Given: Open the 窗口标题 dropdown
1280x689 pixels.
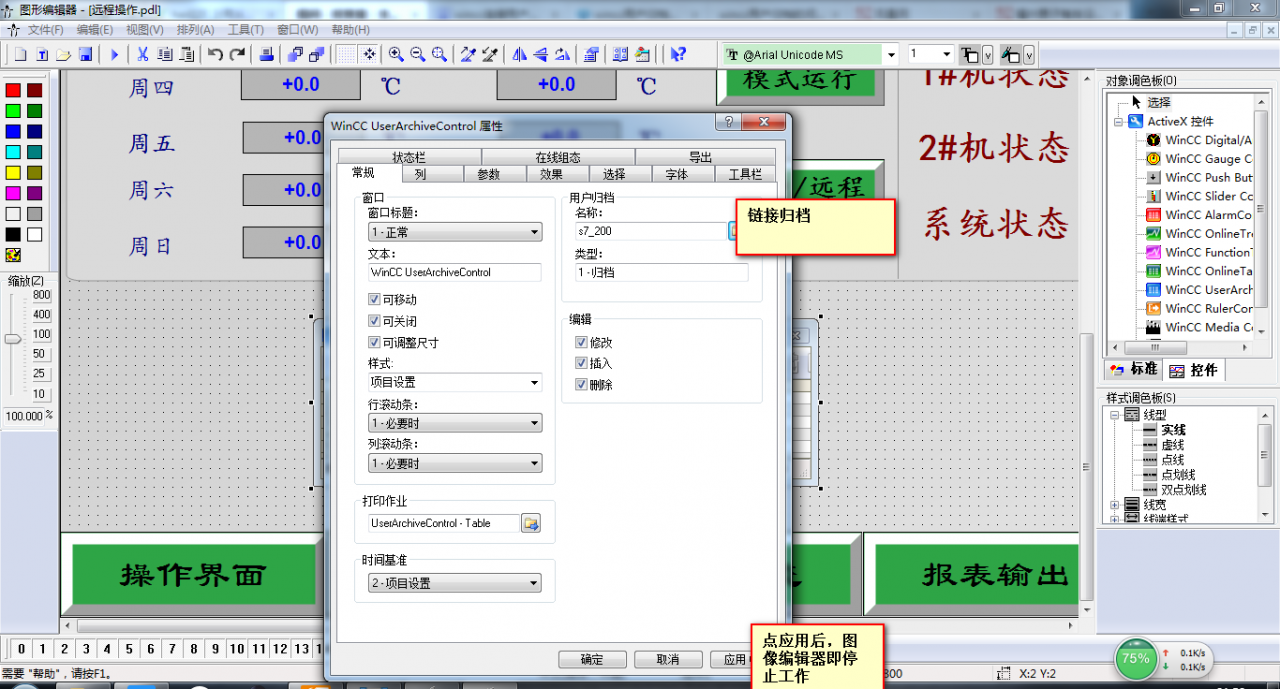Looking at the screenshot, I should click(x=535, y=232).
